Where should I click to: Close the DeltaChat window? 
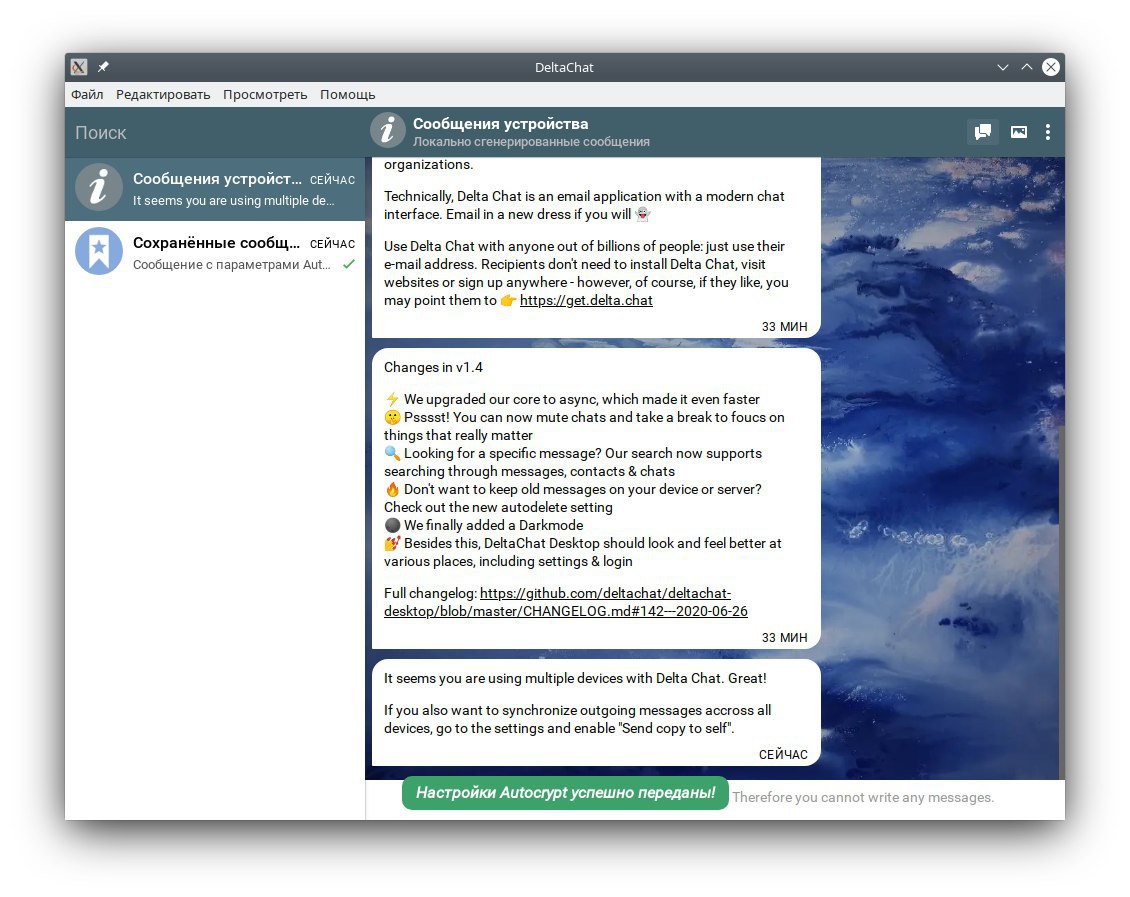1051,67
